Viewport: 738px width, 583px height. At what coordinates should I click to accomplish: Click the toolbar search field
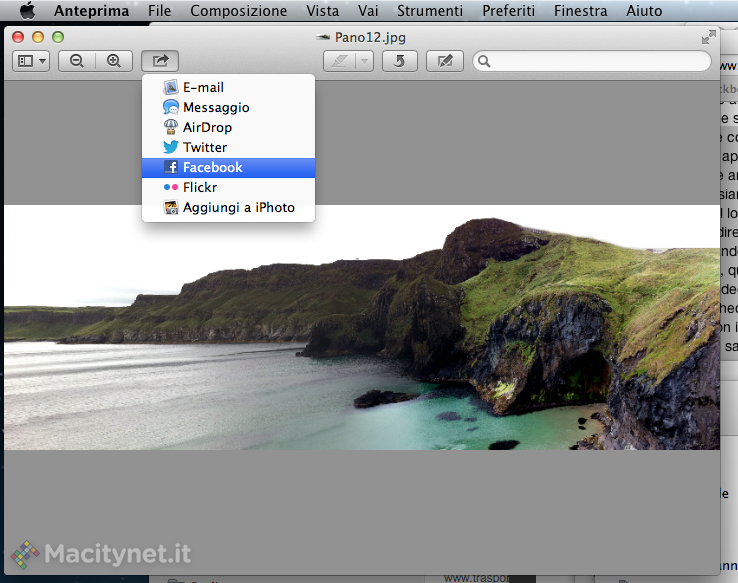click(x=592, y=61)
